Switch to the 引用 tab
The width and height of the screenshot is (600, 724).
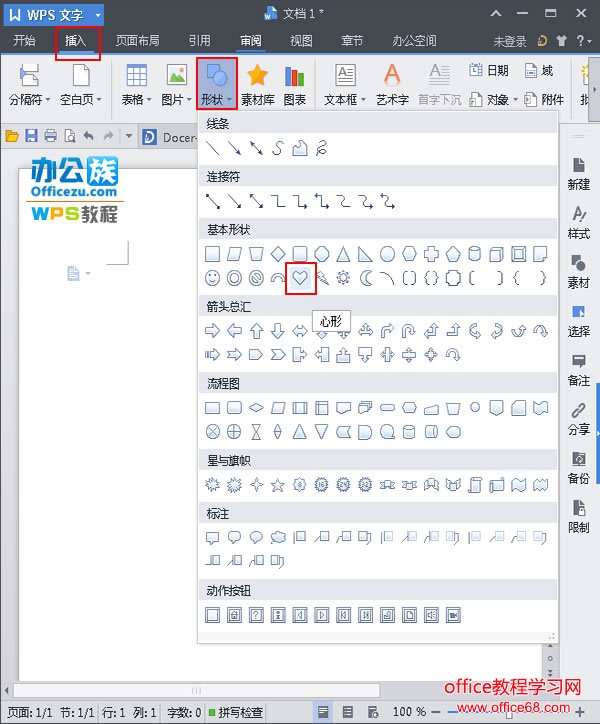point(199,41)
